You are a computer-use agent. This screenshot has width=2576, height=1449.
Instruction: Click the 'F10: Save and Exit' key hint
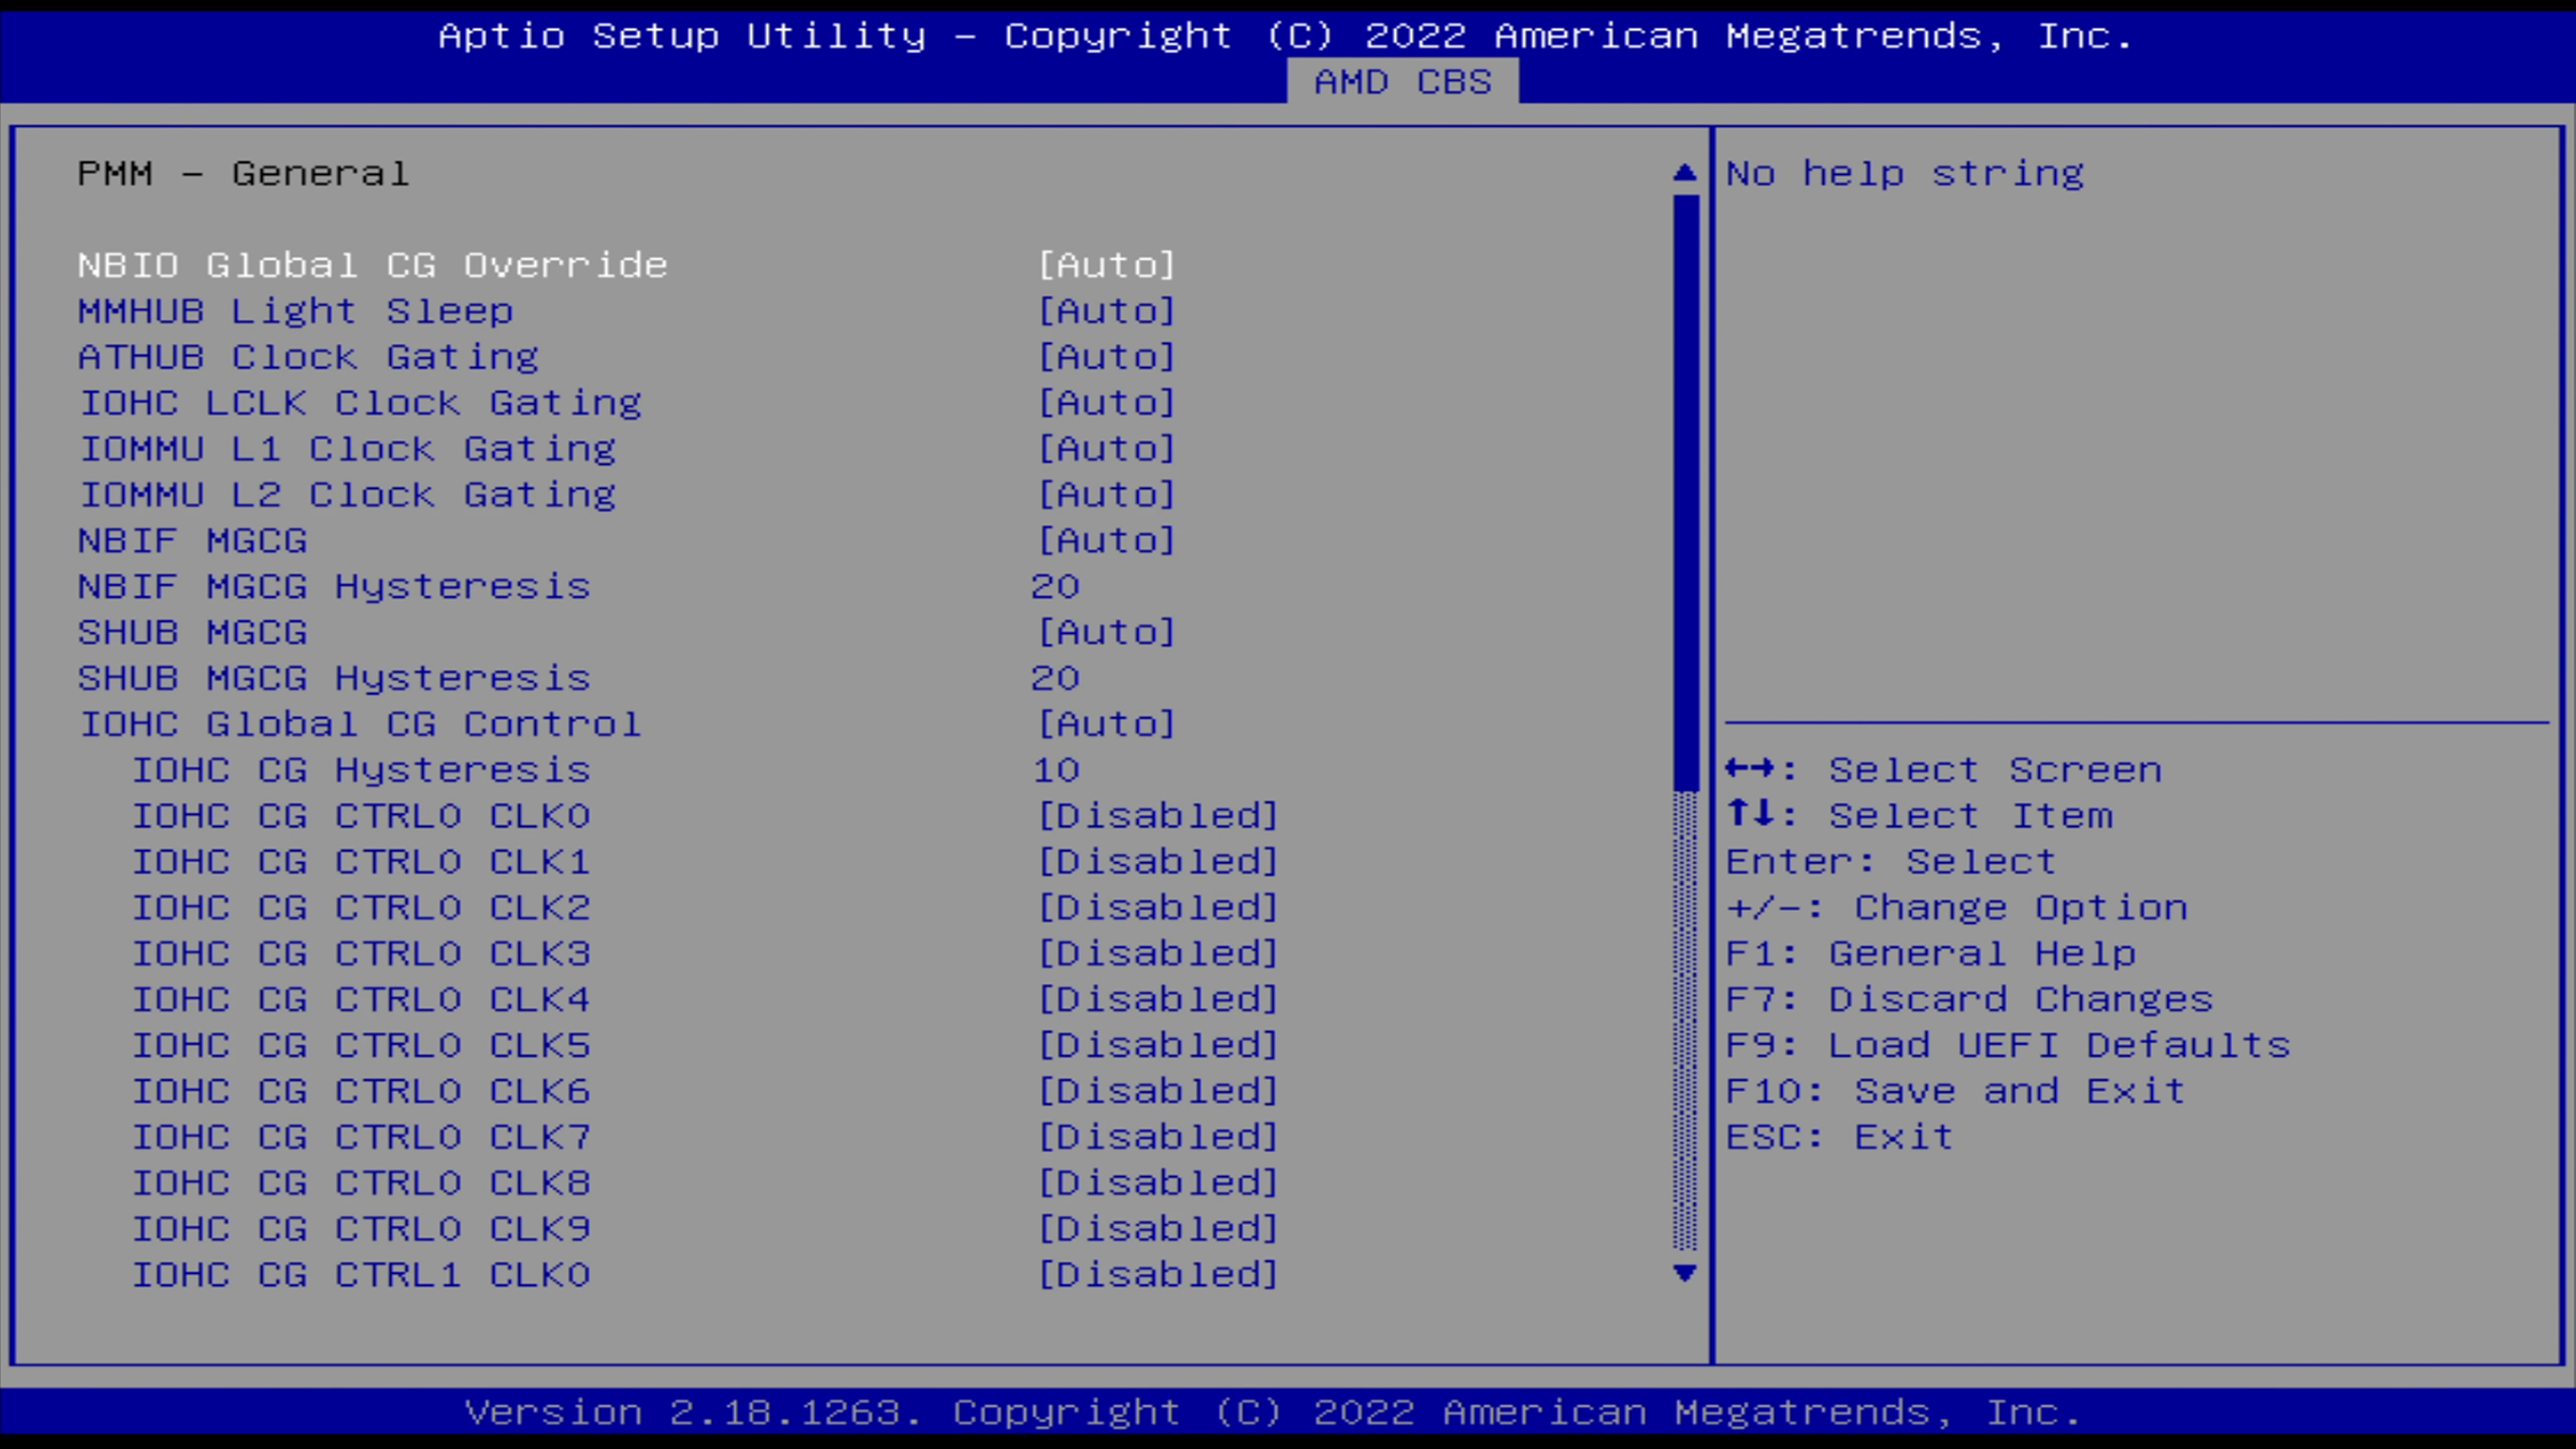click(x=1956, y=1092)
